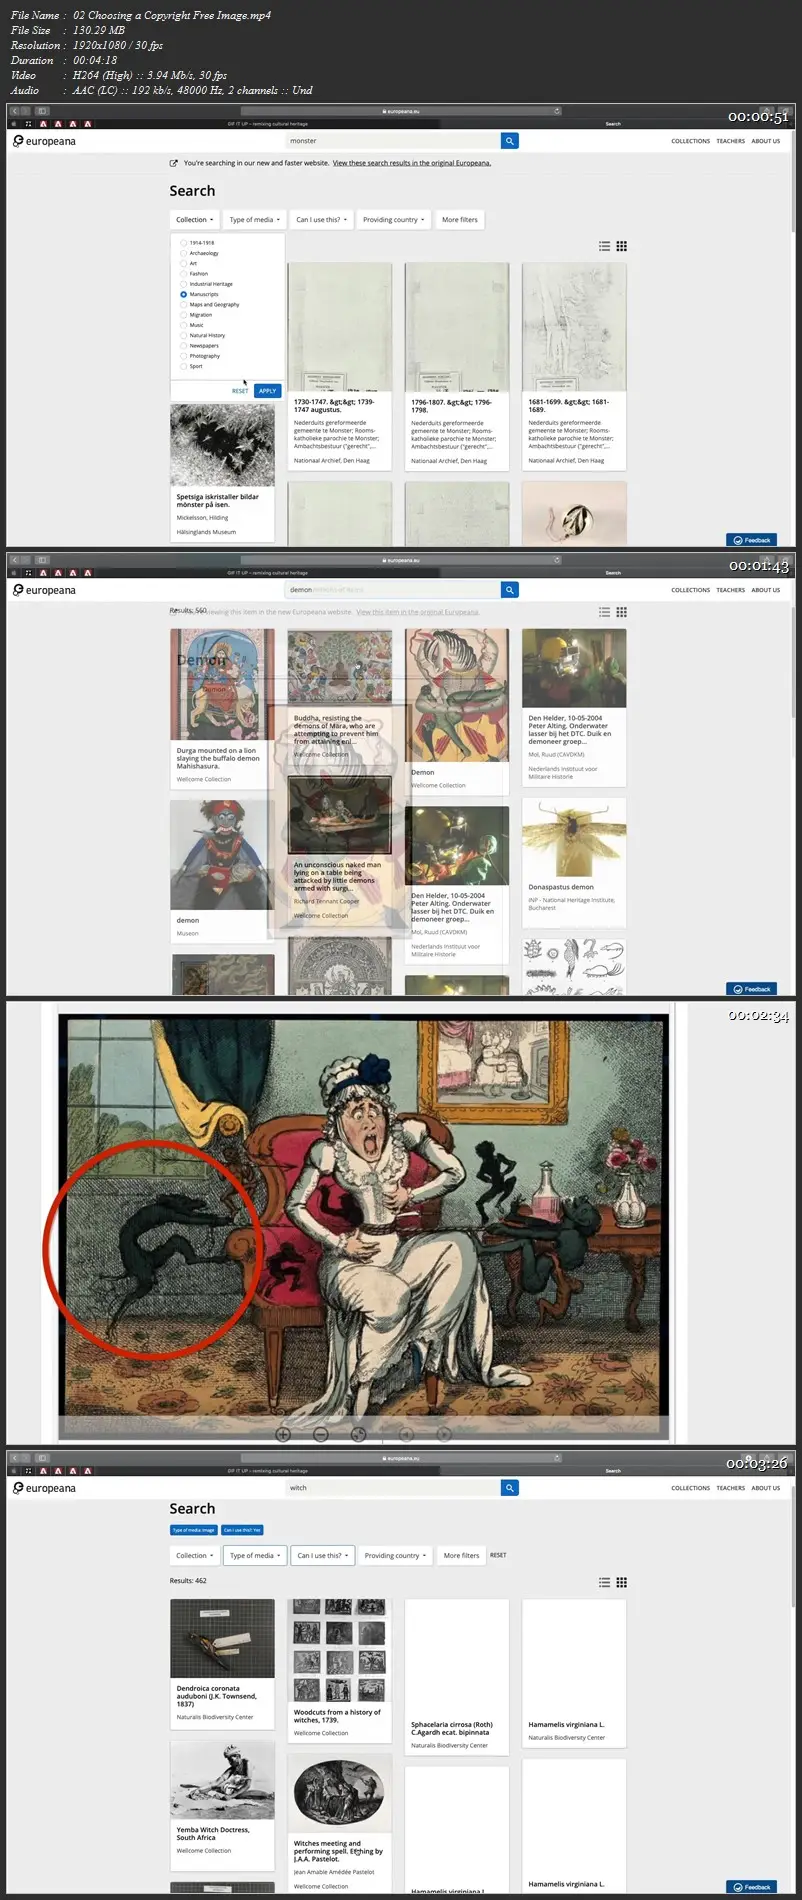Open 'Spetsiga iskristaller bildar mönster på isen' result

(x=222, y=473)
